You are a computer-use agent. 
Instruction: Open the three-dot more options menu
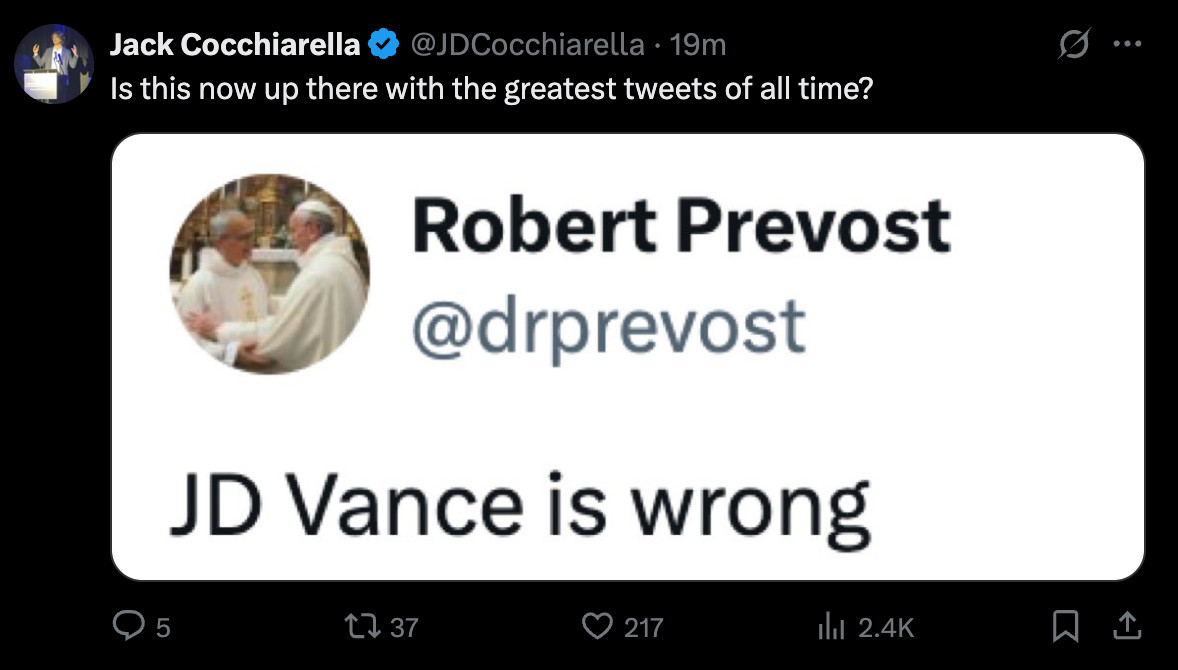coord(1128,44)
